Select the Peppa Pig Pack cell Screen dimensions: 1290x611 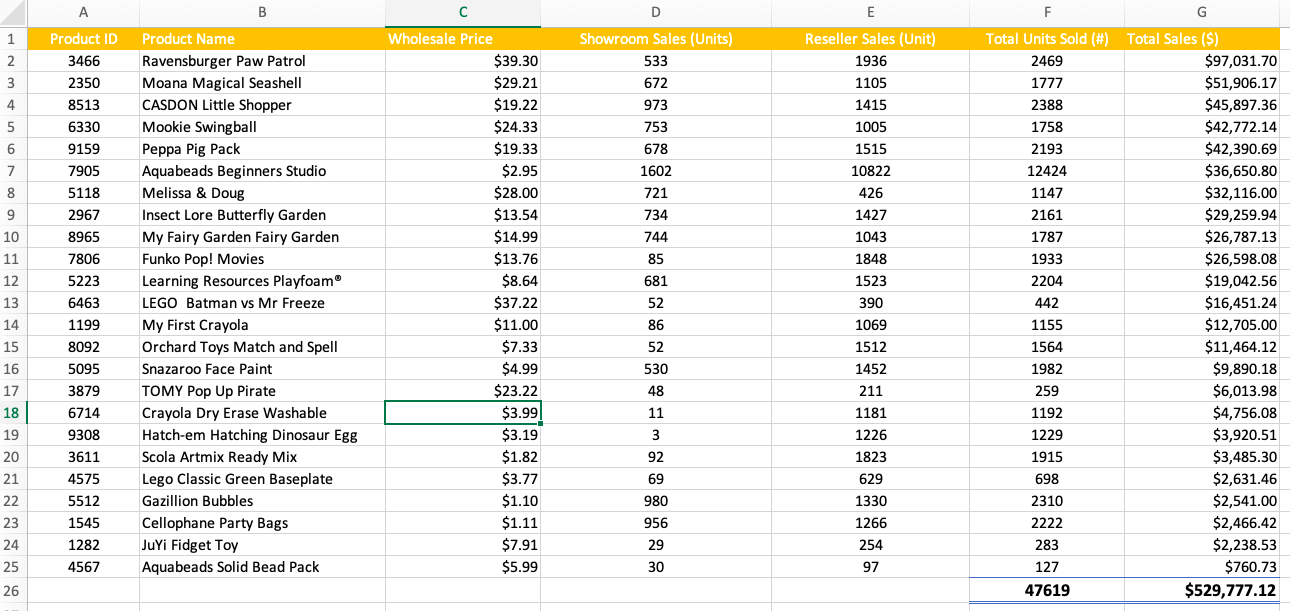[x=262, y=149]
